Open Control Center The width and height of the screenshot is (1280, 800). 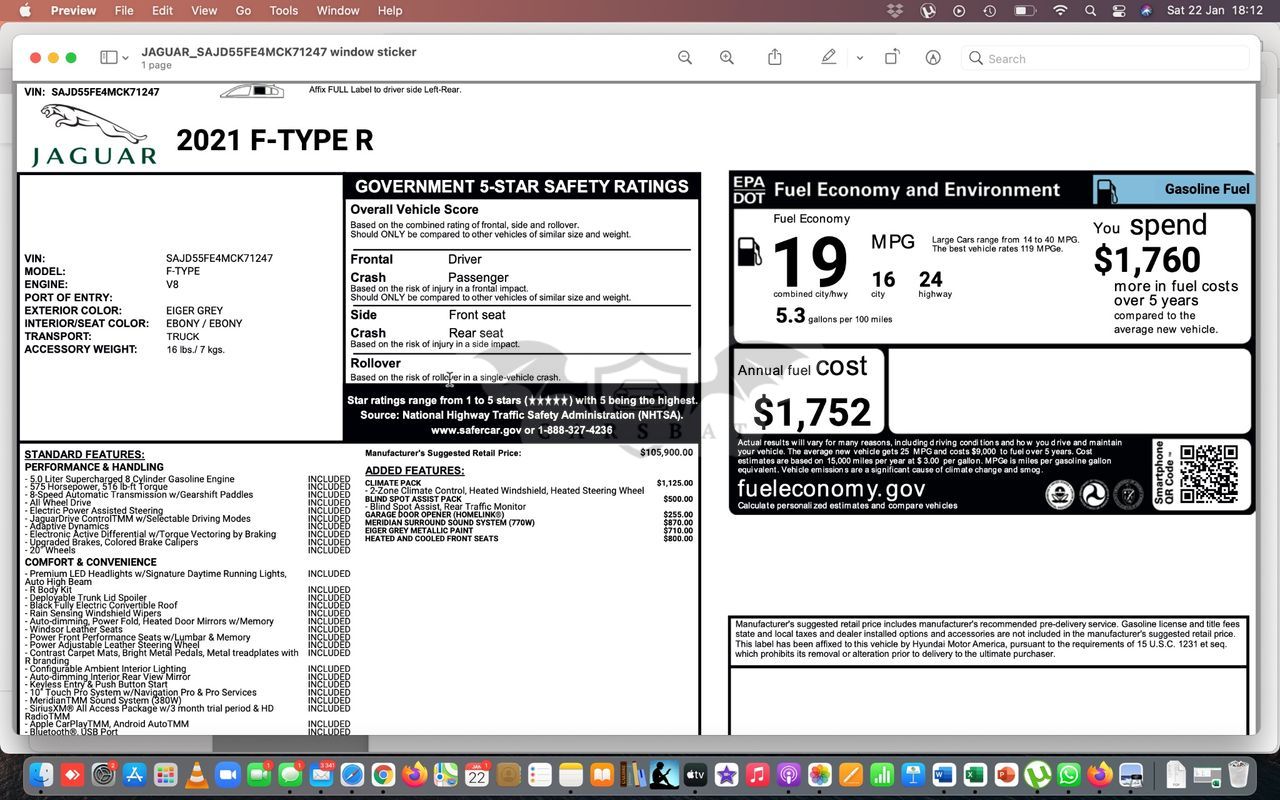[1119, 10]
